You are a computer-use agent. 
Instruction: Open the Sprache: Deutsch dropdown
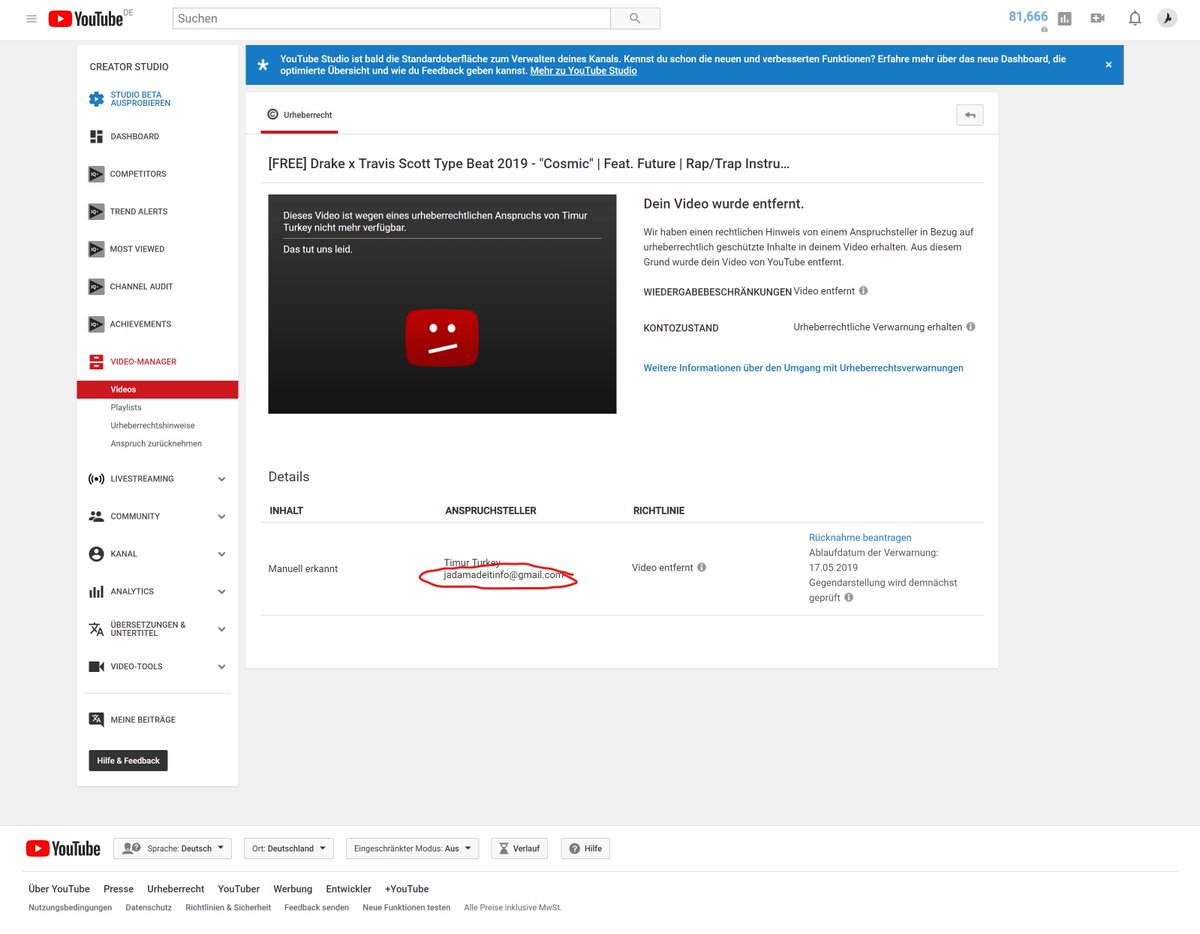tap(172, 848)
